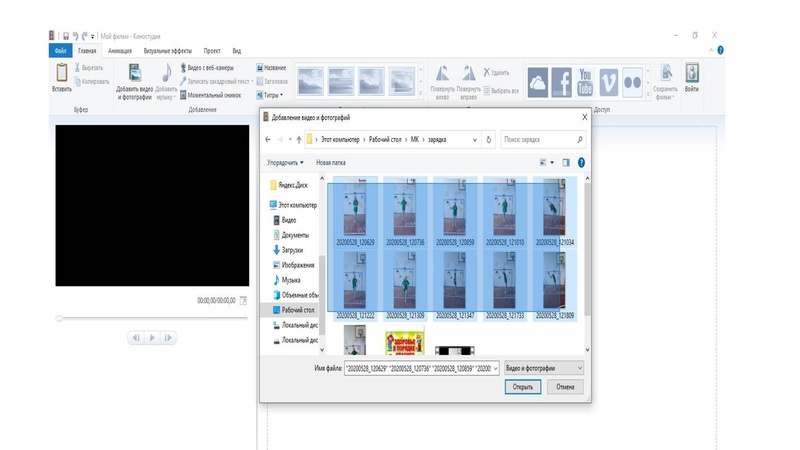Click the refresh icon beside the address bar
Viewport: 800px width, 450px height.
click(489, 140)
